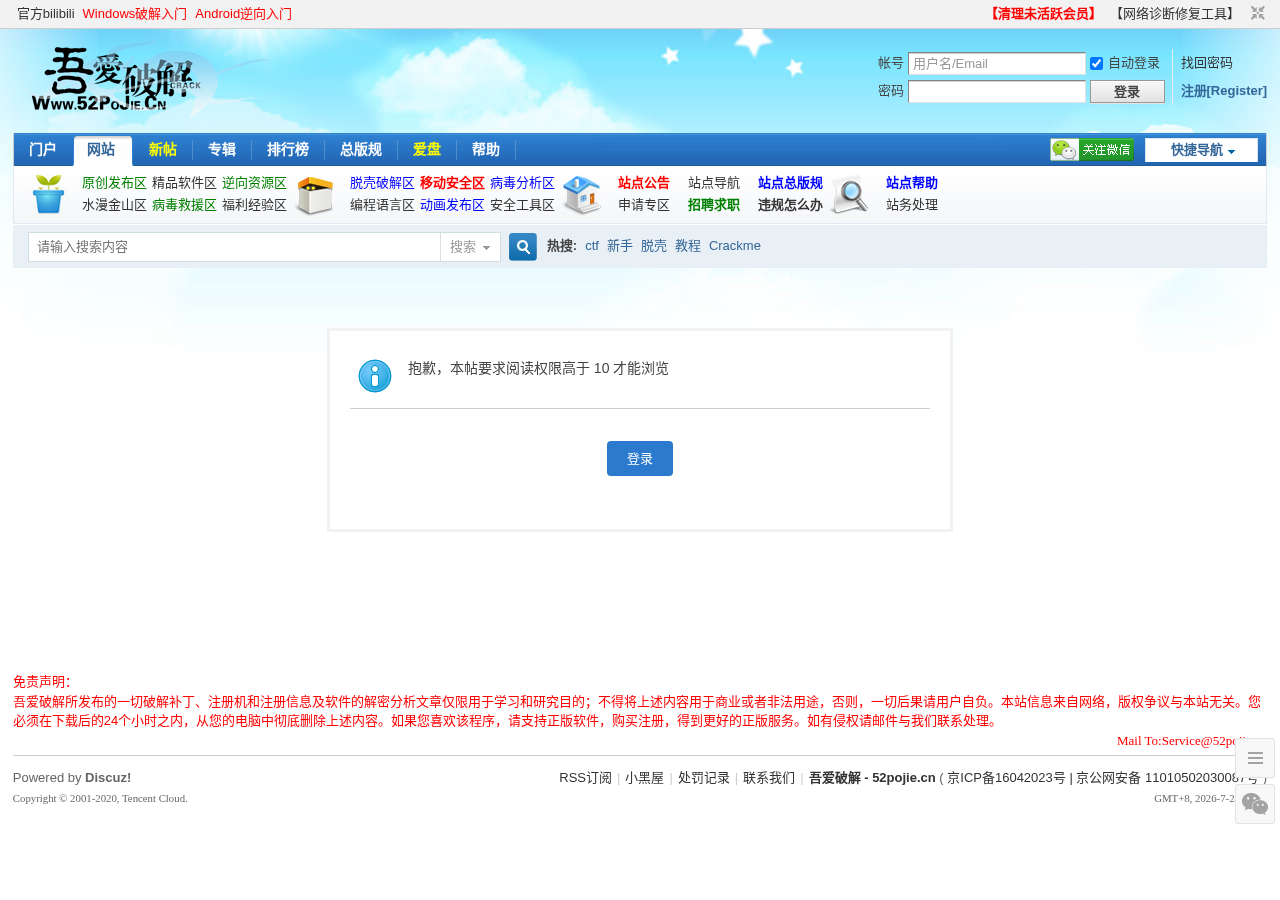Click the blue magnifier search button
1280x900 pixels.
tap(523, 247)
